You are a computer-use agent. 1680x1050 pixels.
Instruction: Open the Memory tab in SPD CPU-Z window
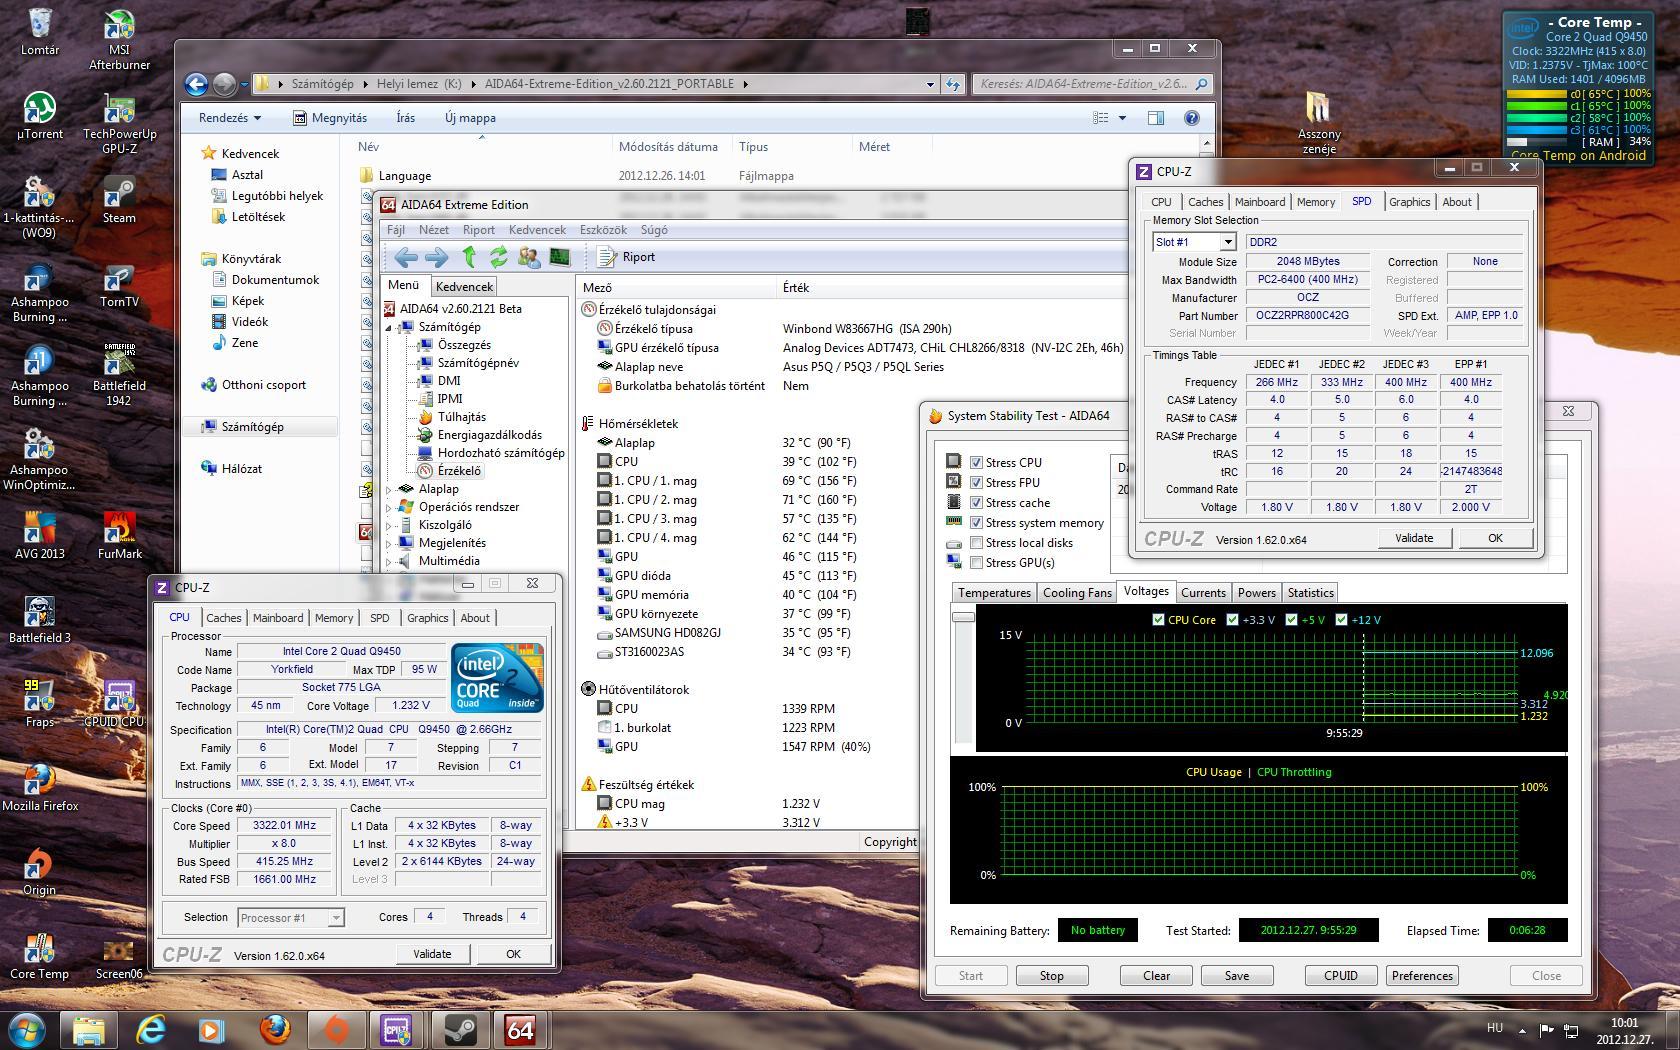(x=1316, y=202)
